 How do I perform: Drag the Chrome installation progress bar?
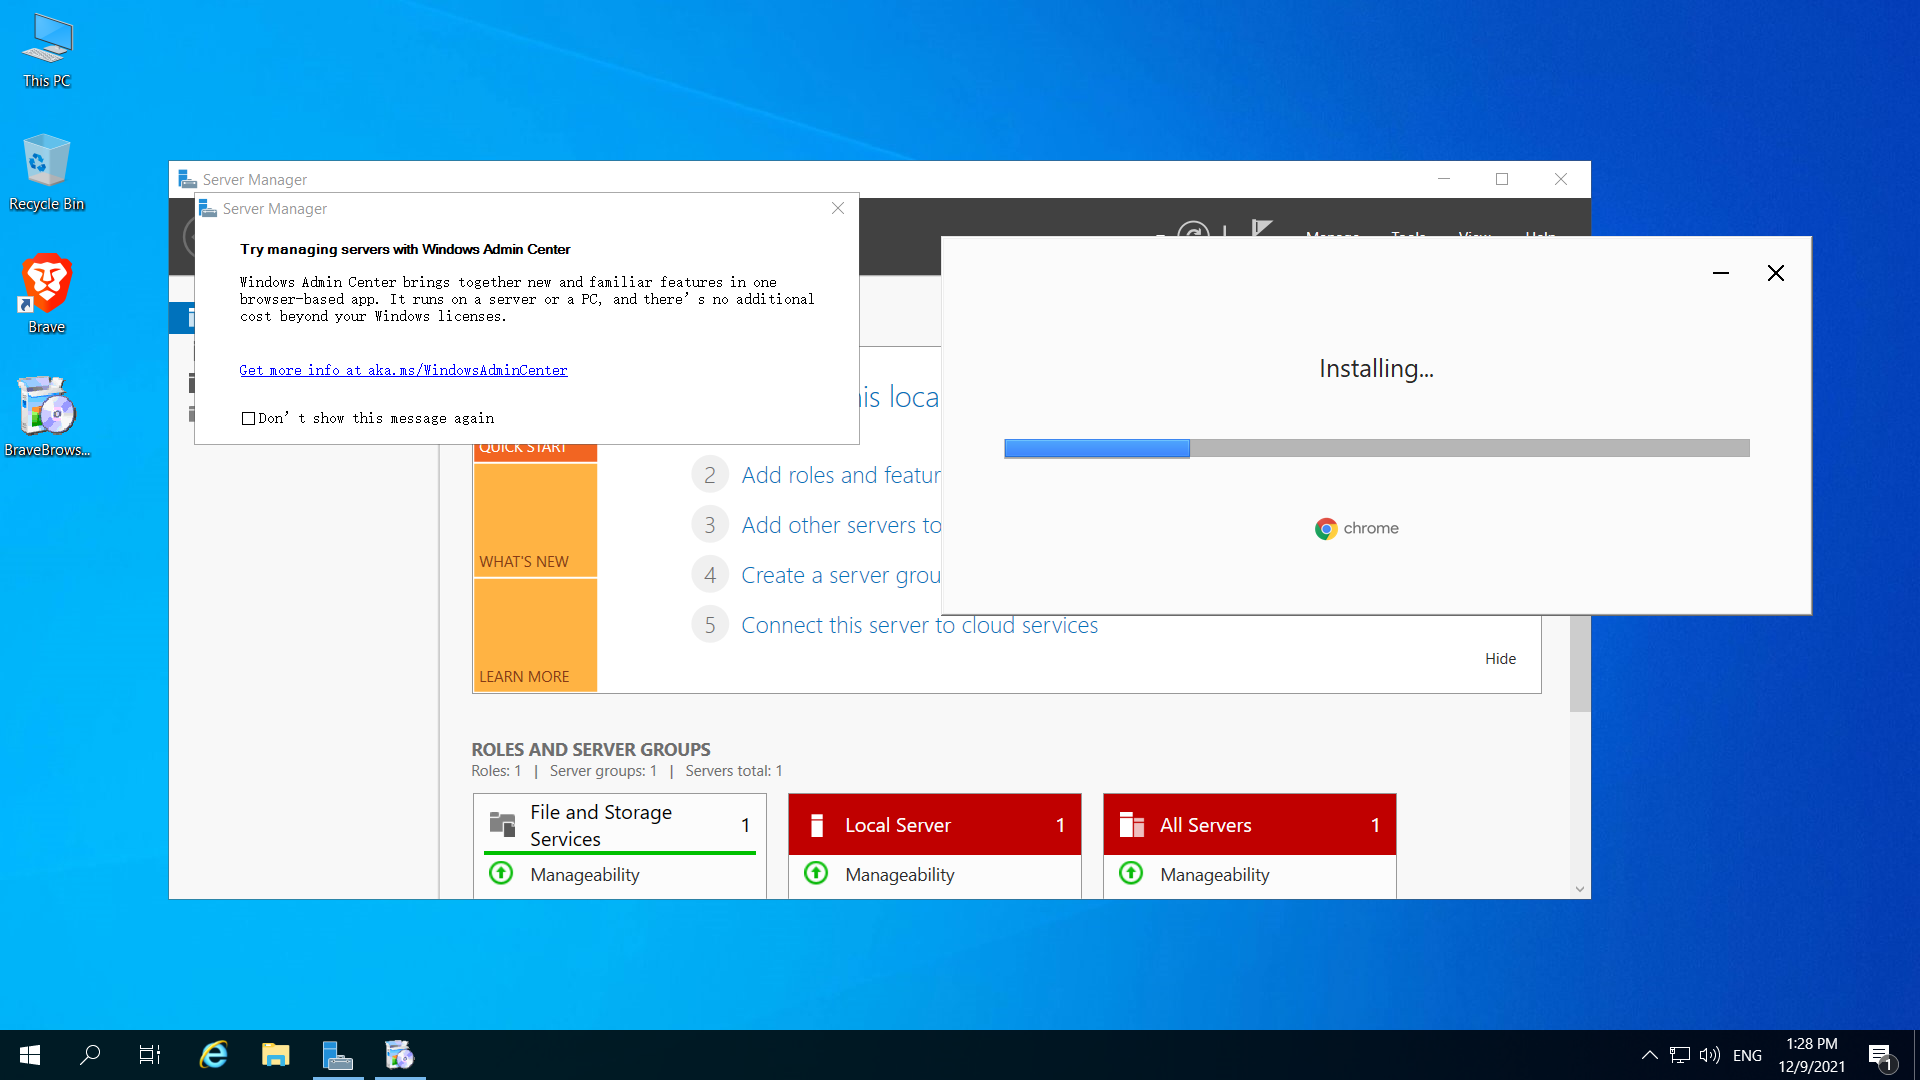coord(1375,447)
